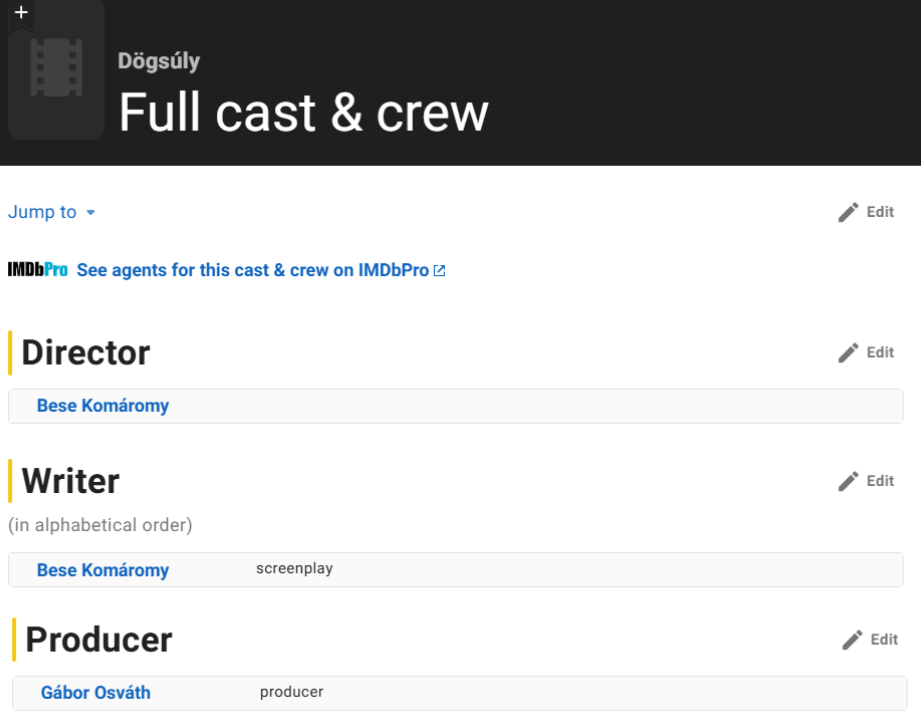The image size is (921, 723).
Task: Open Bese Komáromy under Director
Action: tap(103, 406)
